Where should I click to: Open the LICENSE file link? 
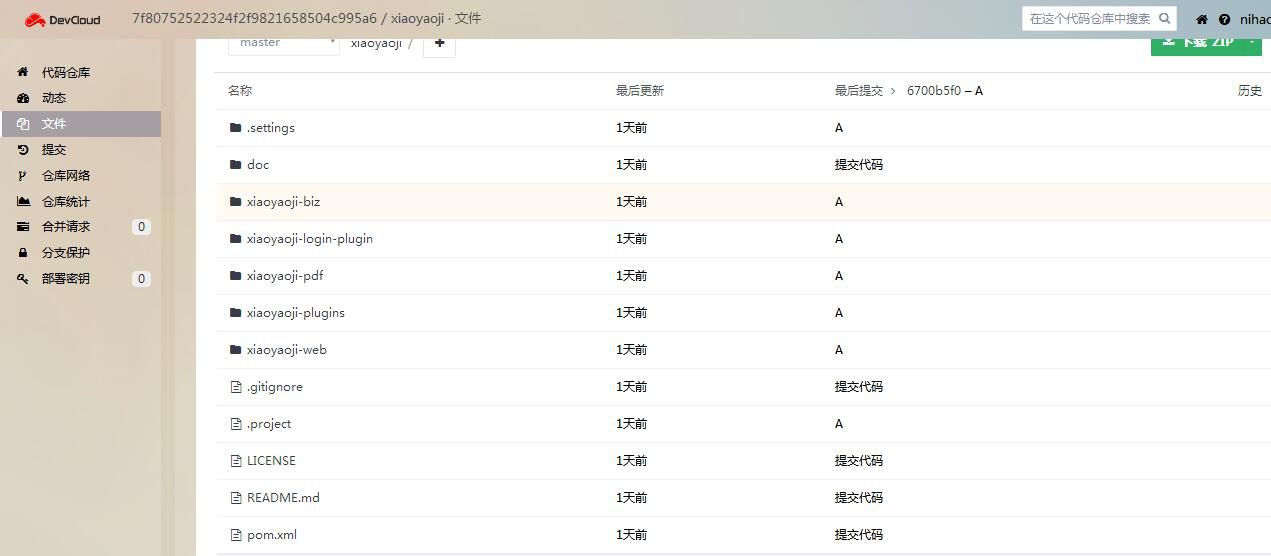pyautogui.click(x=271, y=461)
